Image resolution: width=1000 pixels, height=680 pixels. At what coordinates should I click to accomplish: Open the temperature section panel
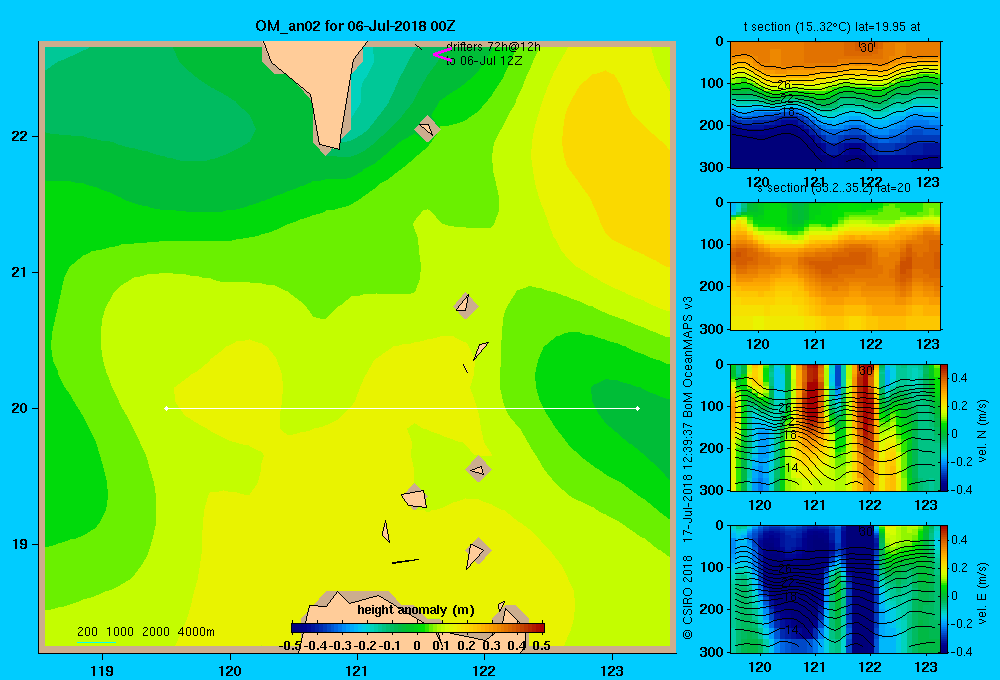(x=835, y=105)
